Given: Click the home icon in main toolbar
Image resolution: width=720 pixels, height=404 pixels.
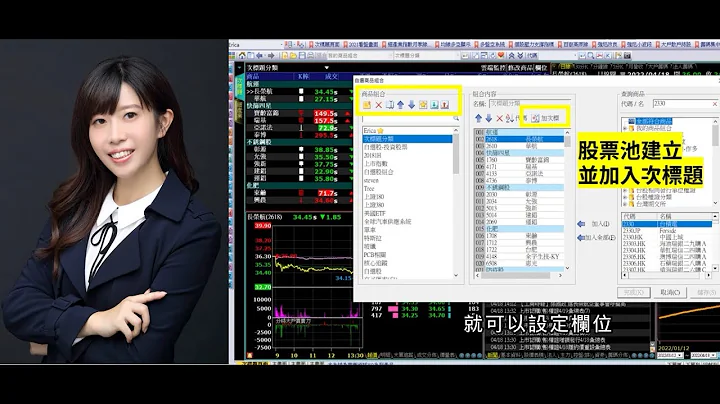Looking at the screenshot, I should [242, 56].
